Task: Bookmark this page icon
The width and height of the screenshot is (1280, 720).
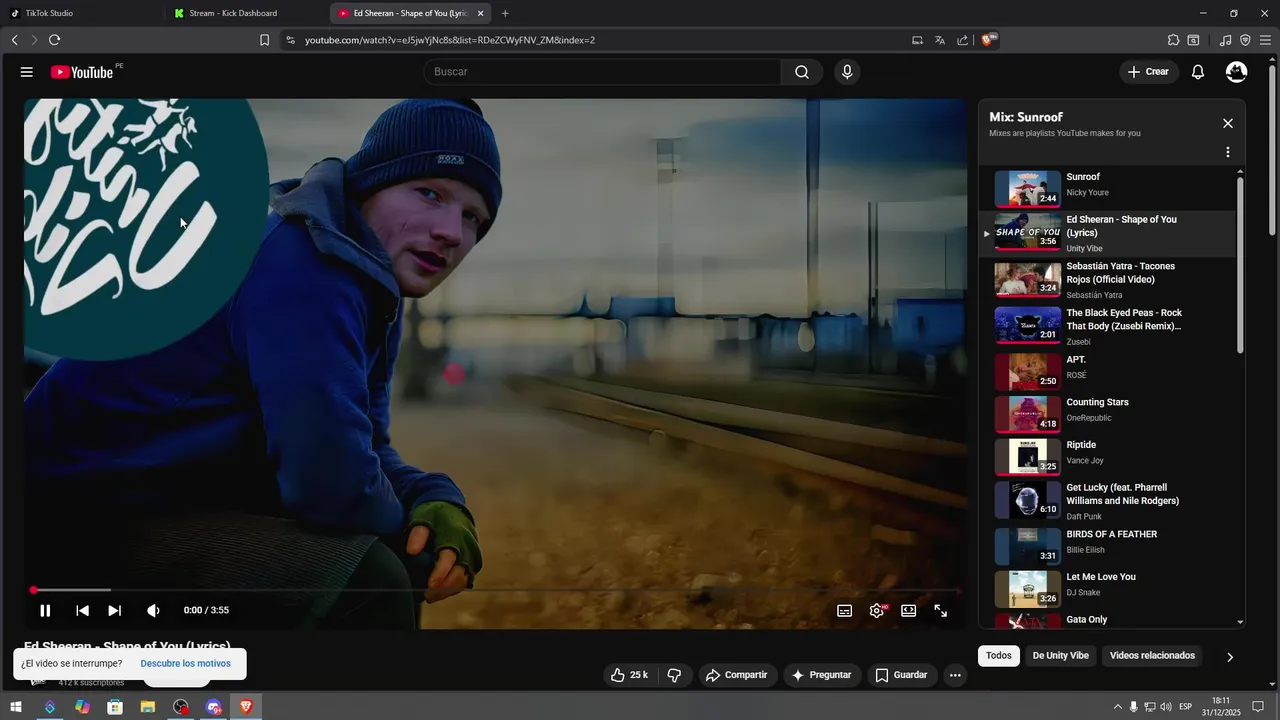Action: click(264, 40)
